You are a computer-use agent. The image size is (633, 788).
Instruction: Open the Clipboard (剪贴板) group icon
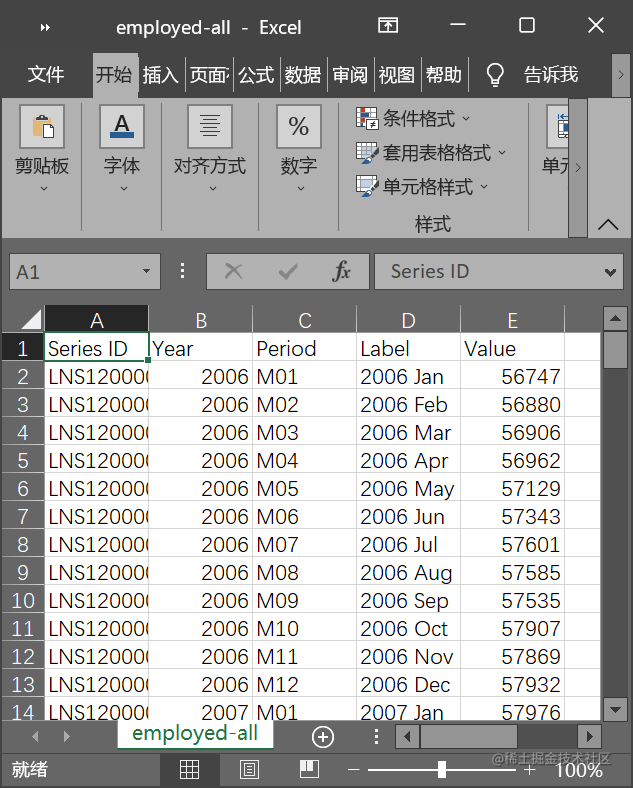[x=42, y=126]
